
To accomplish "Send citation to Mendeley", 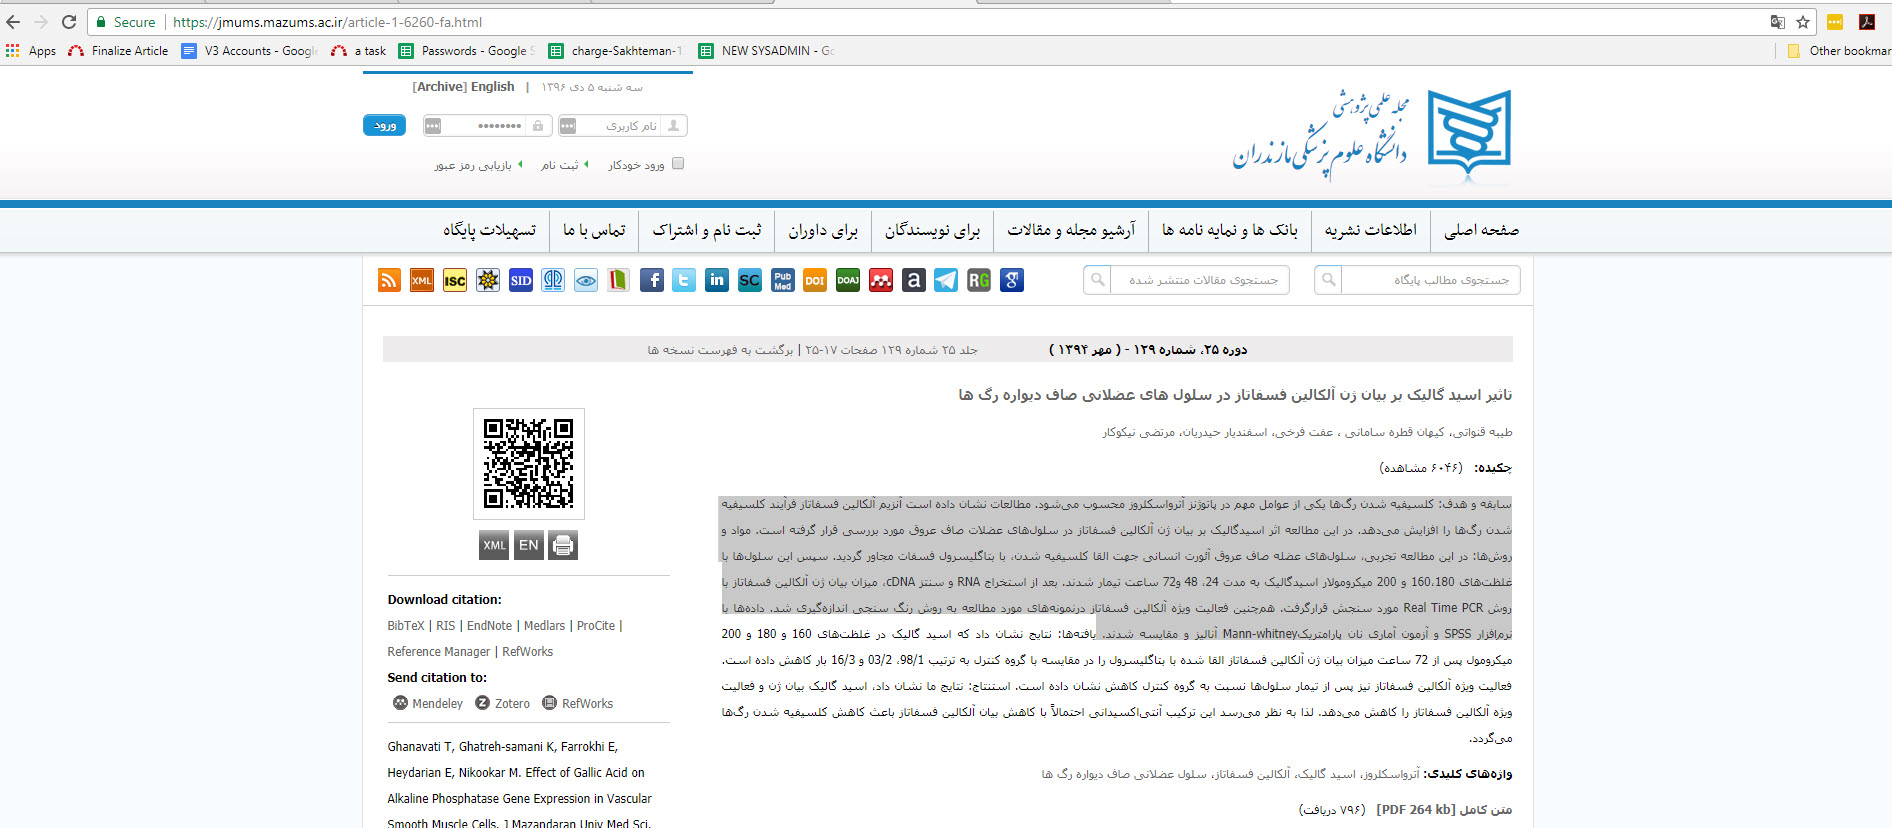I will (428, 704).
